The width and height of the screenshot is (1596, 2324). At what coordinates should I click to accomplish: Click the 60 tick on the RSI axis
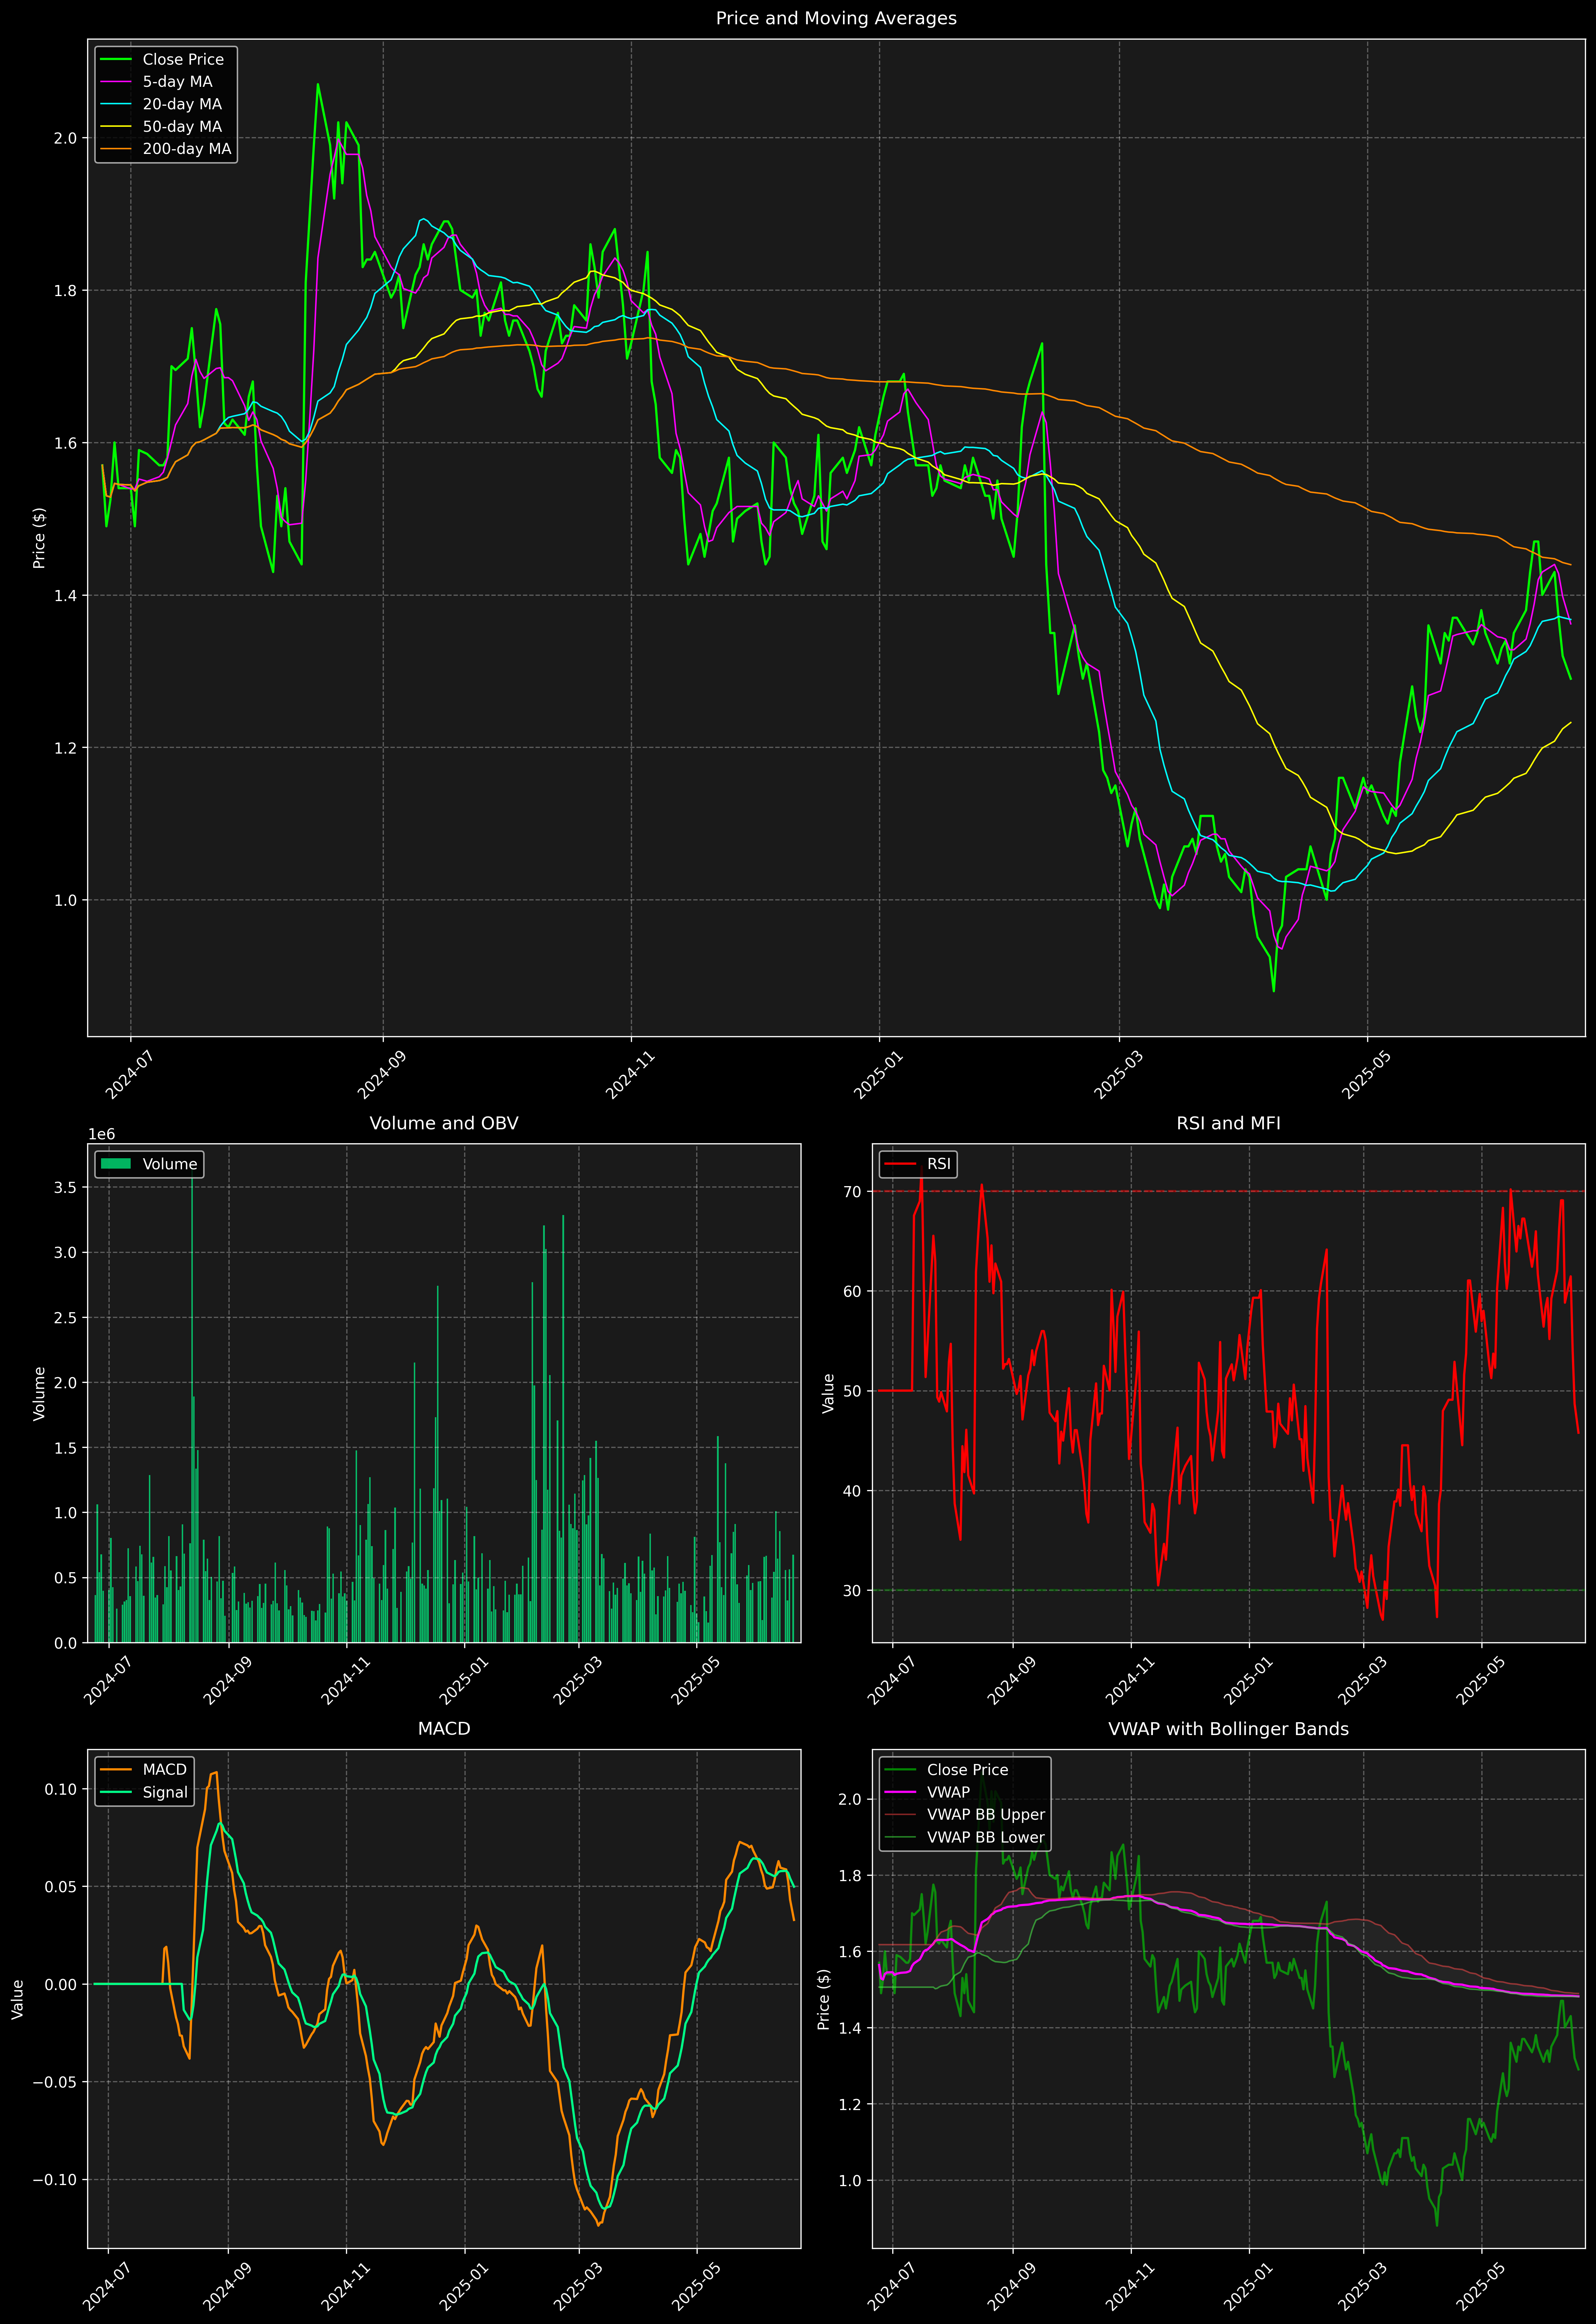pyautogui.click(x=852, y=1292)
